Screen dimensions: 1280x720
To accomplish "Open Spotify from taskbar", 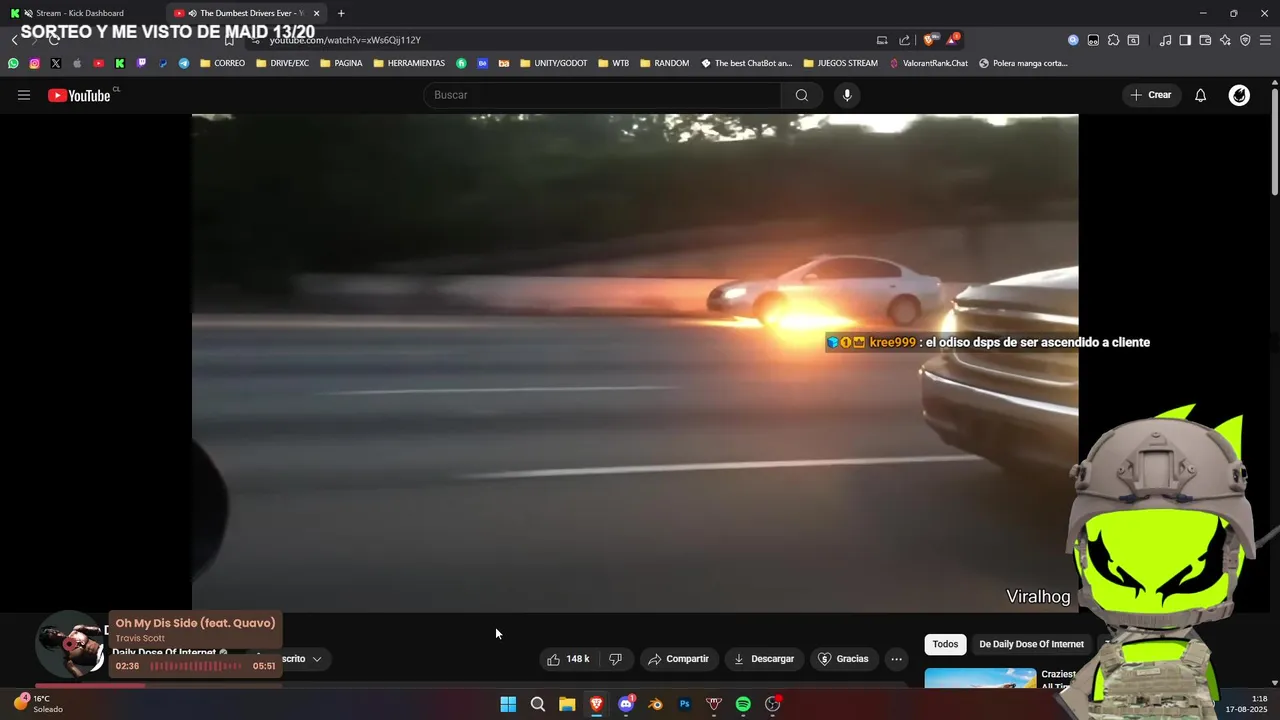I will (743, 704).
